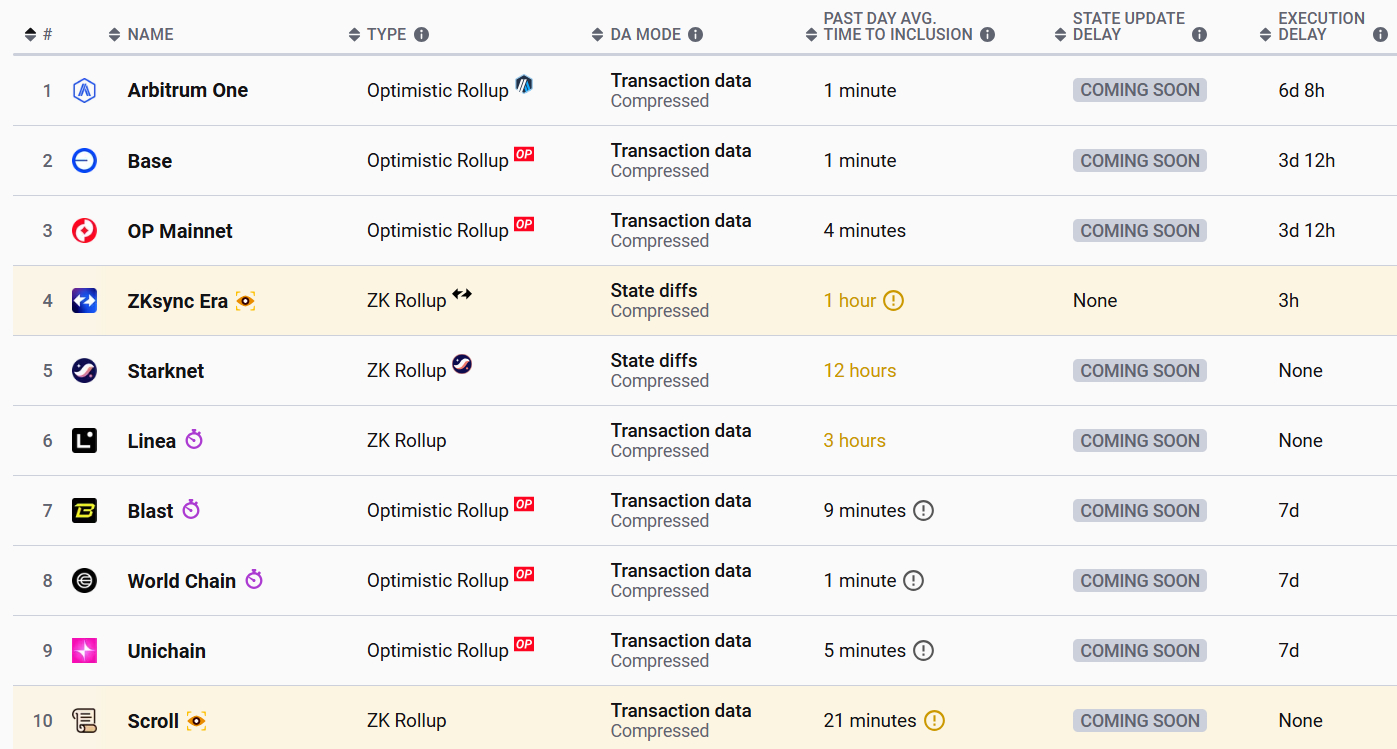Click the DA Mode column info icon
This screenshot has height=749, width=1397.
pos(695,35)
